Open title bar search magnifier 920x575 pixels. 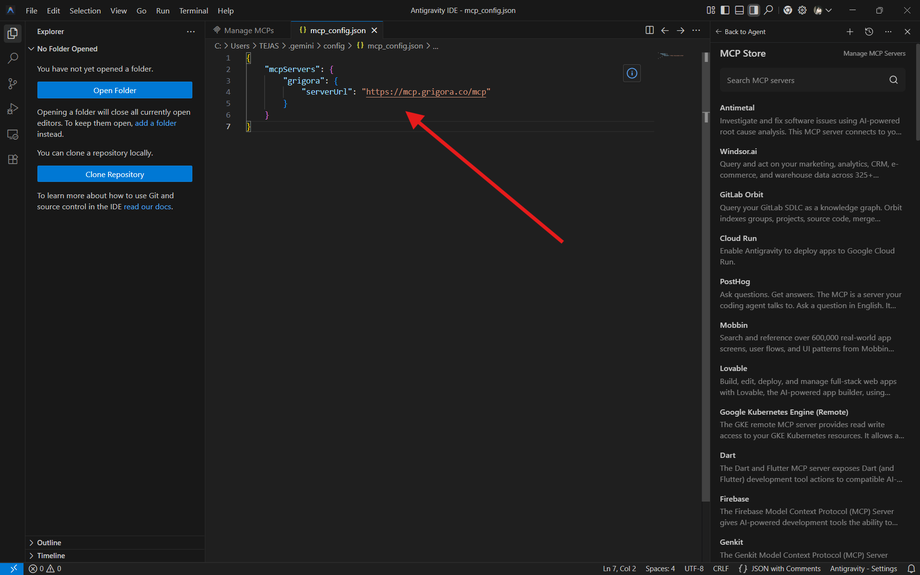(x=768, y=11)
